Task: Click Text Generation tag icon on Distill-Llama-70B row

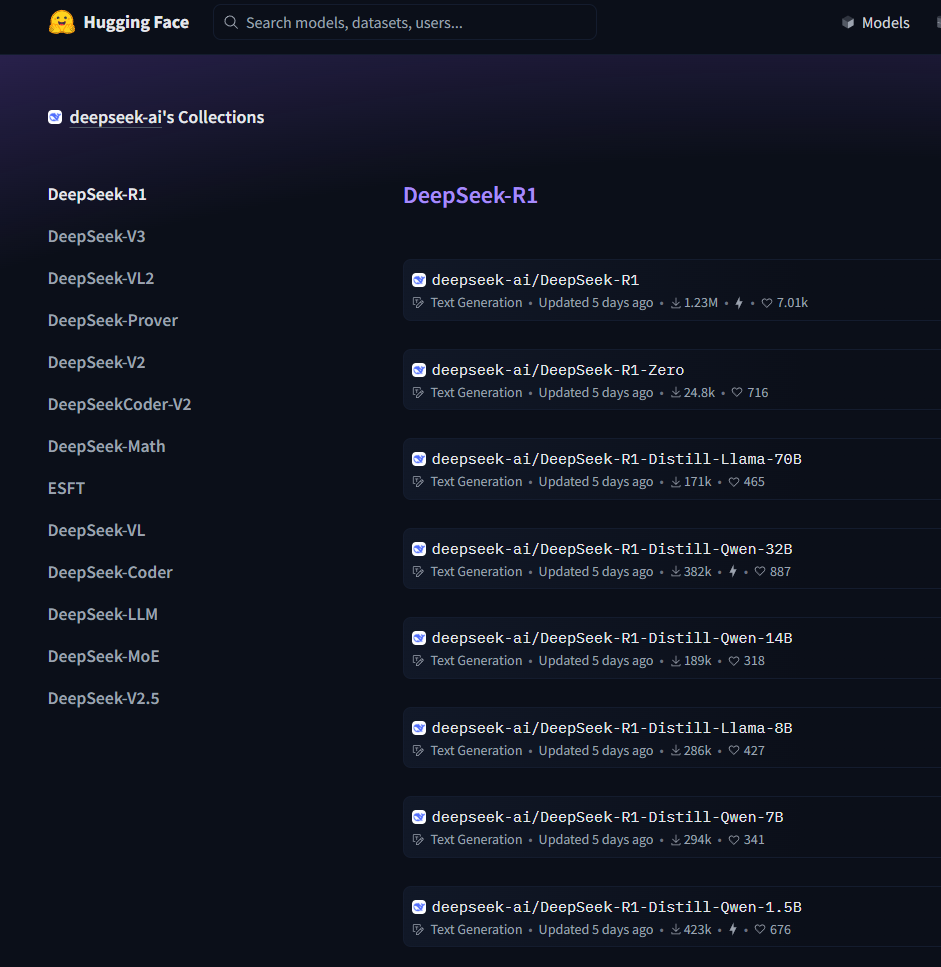Action: point(419,482)
